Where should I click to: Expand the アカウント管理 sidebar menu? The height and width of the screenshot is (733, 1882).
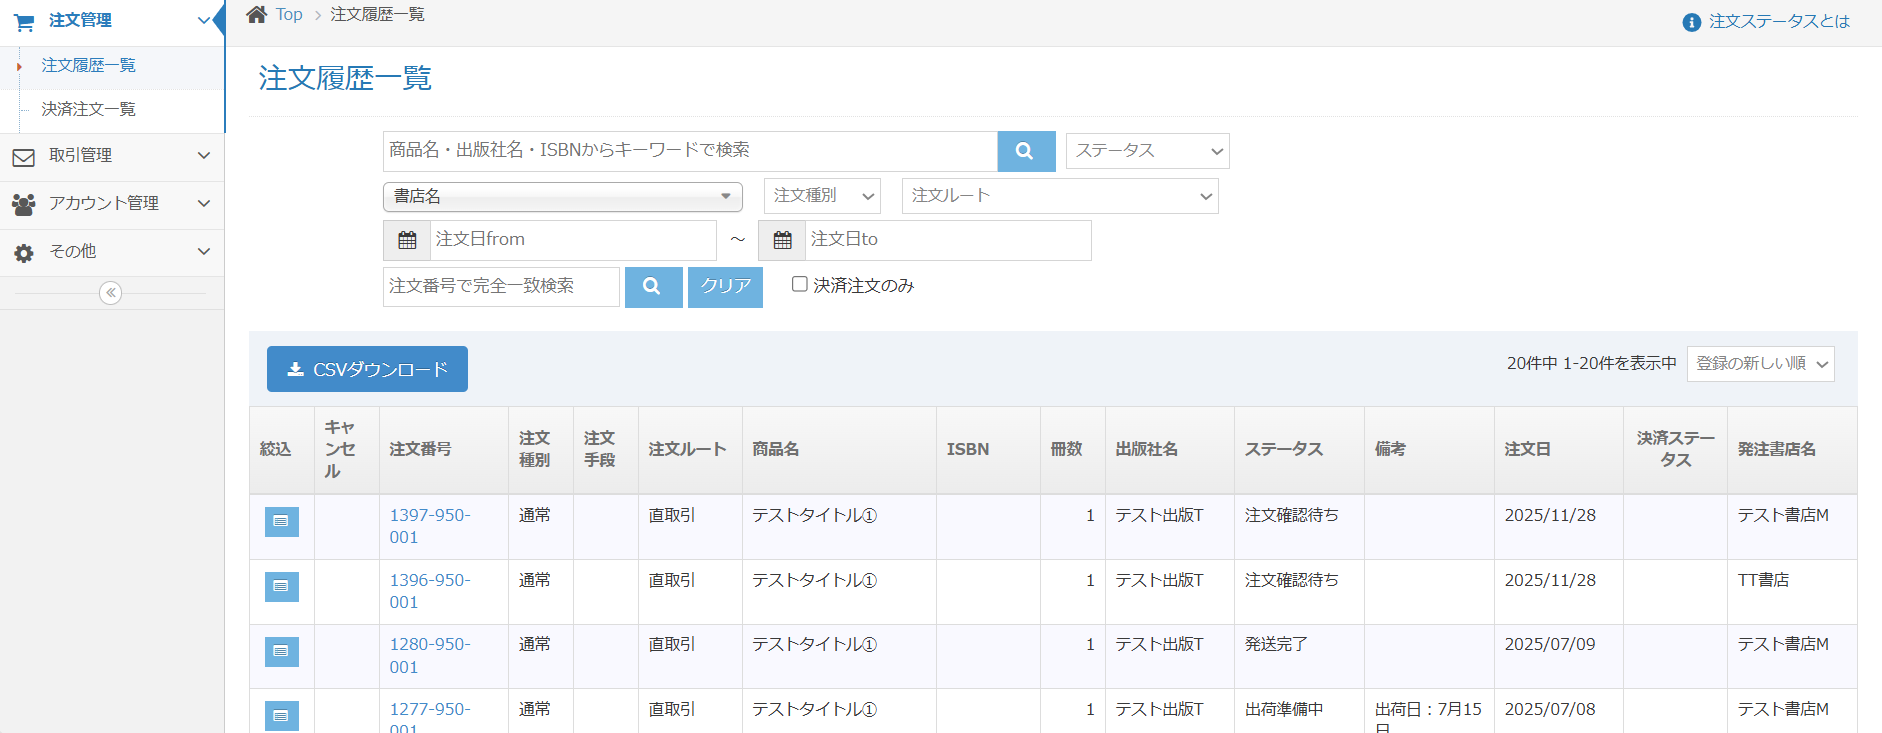112,204
